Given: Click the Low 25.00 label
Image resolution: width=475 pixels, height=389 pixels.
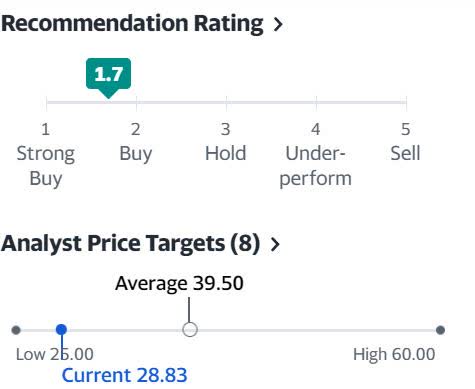Looking at the screenshot, I should (x=55, y=354).
